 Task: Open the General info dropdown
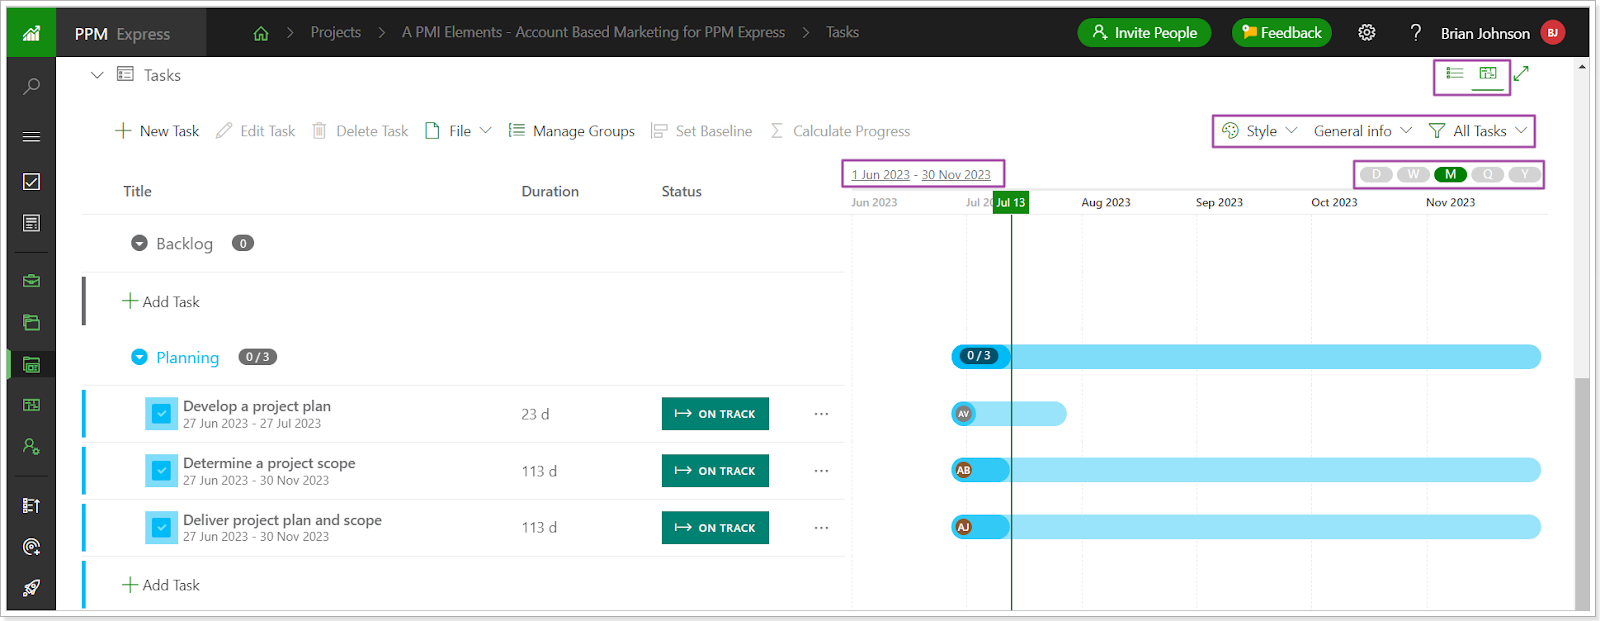click(1363, 131)
